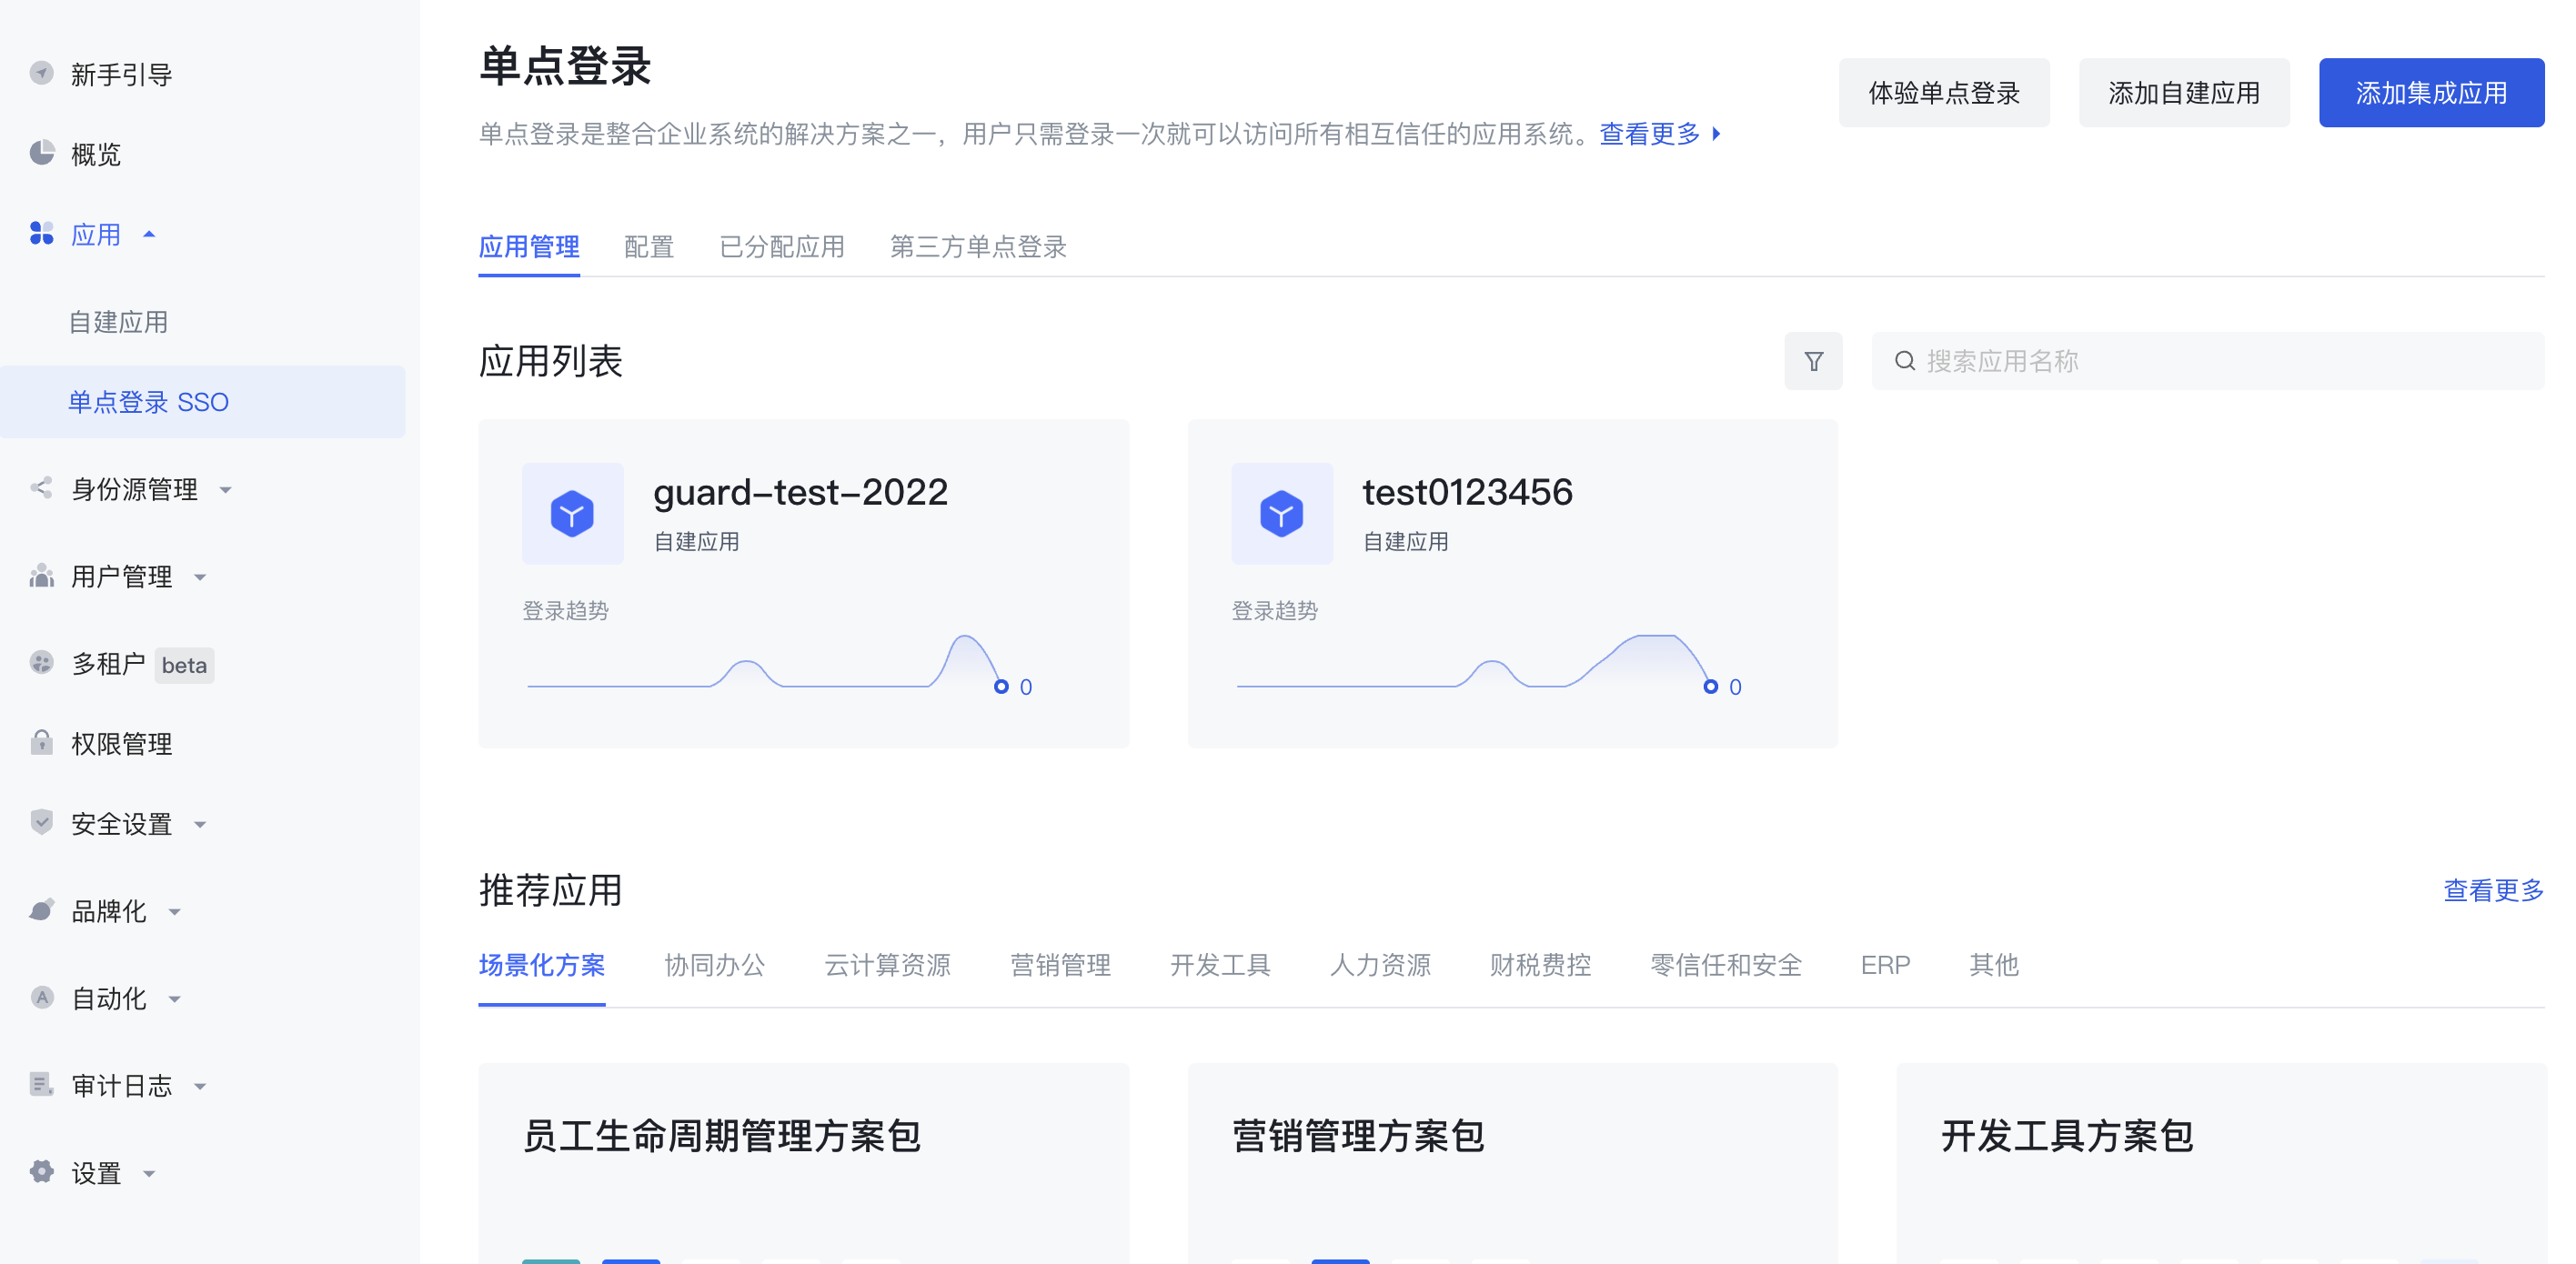Click the 身份源管理 identity source icon

[x=41, y=488]
